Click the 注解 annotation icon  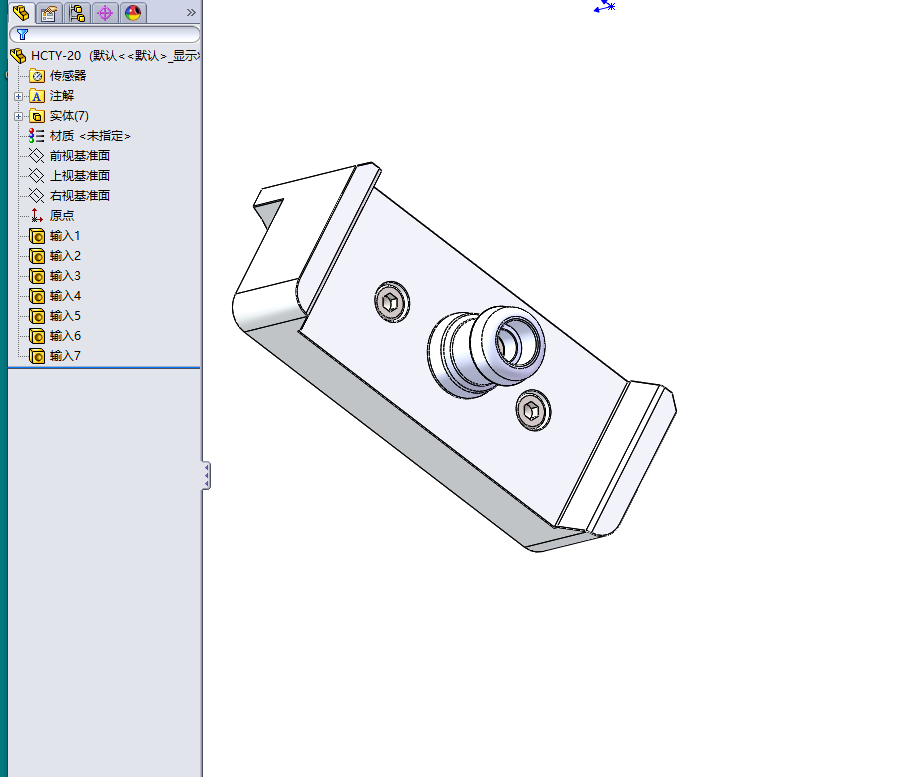37,96
